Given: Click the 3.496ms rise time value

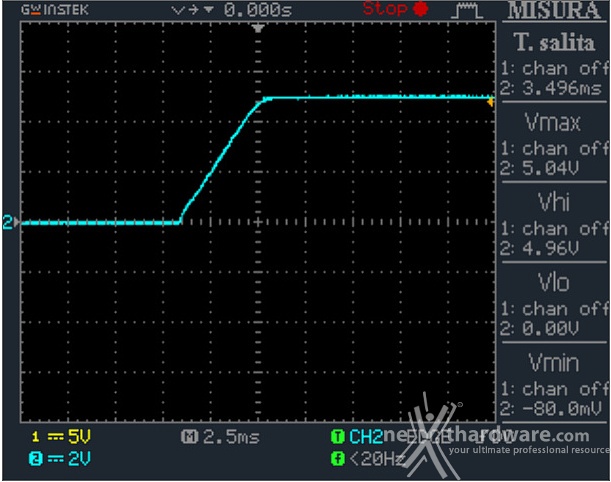Looking at the screenshot, I should (562, 89).
